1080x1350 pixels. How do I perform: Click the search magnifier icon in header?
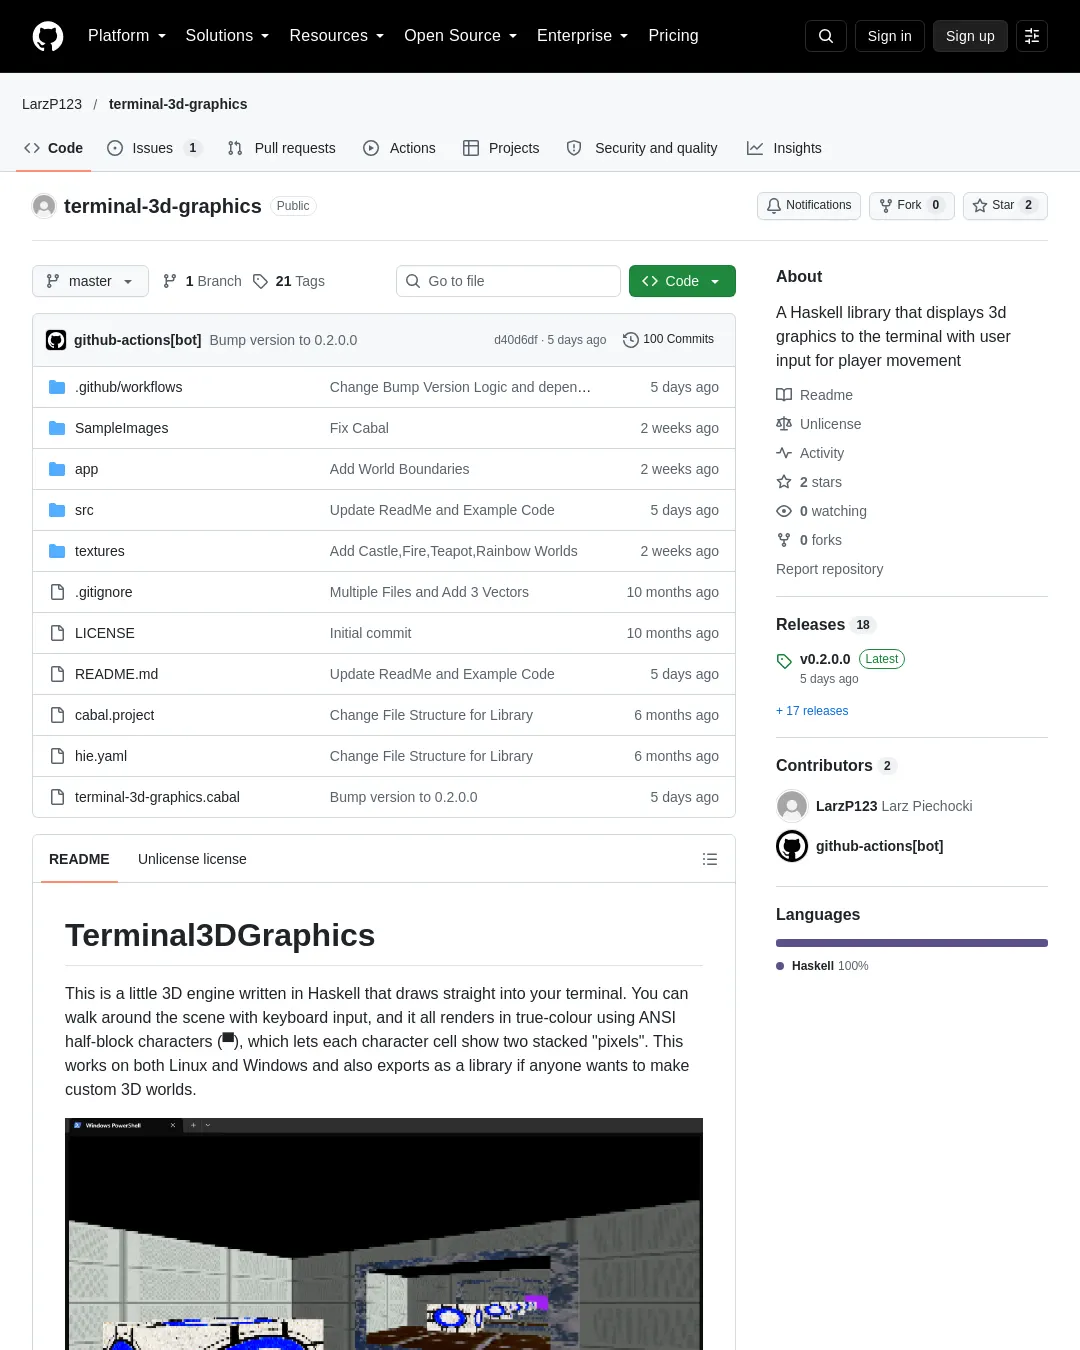tap(826, 36)
